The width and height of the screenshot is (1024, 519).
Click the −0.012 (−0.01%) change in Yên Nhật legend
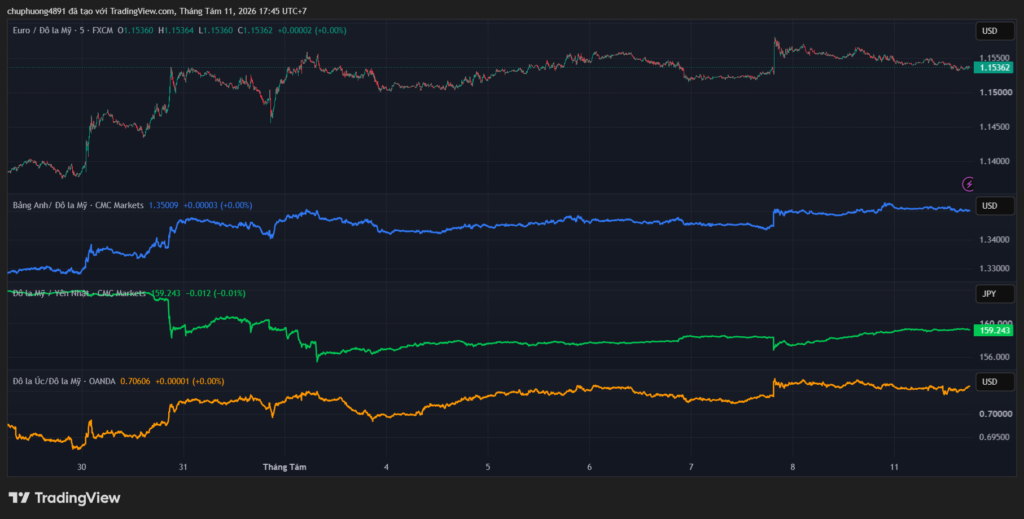[x=216, y=294]
